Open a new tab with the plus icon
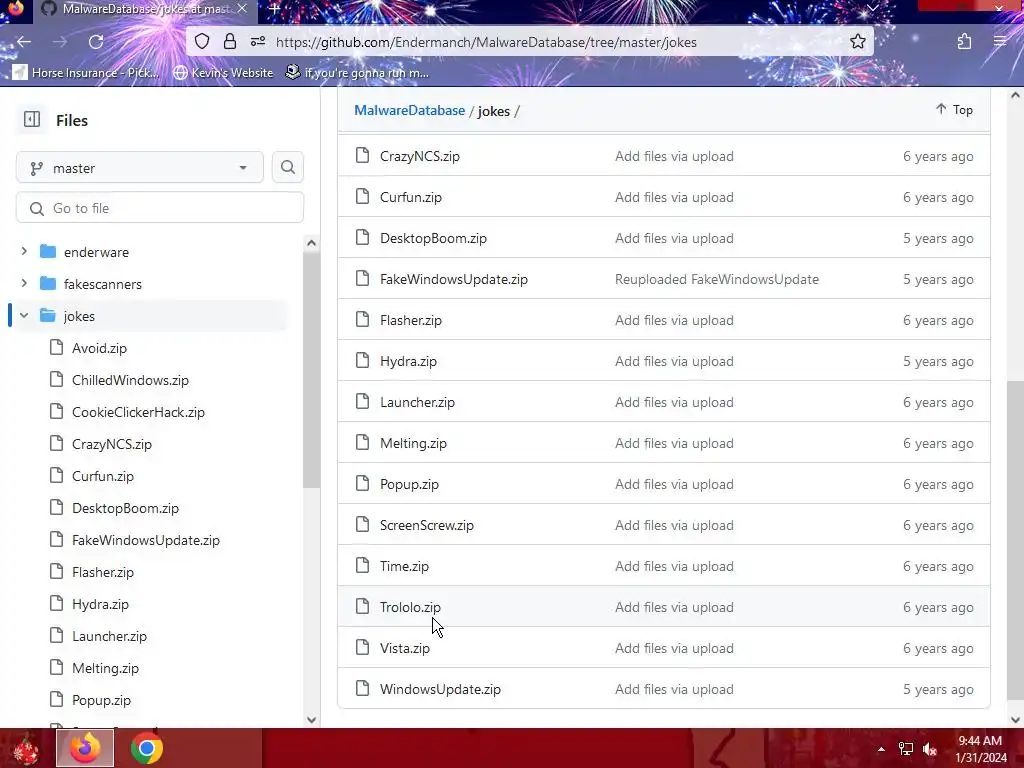 point(275,9)
